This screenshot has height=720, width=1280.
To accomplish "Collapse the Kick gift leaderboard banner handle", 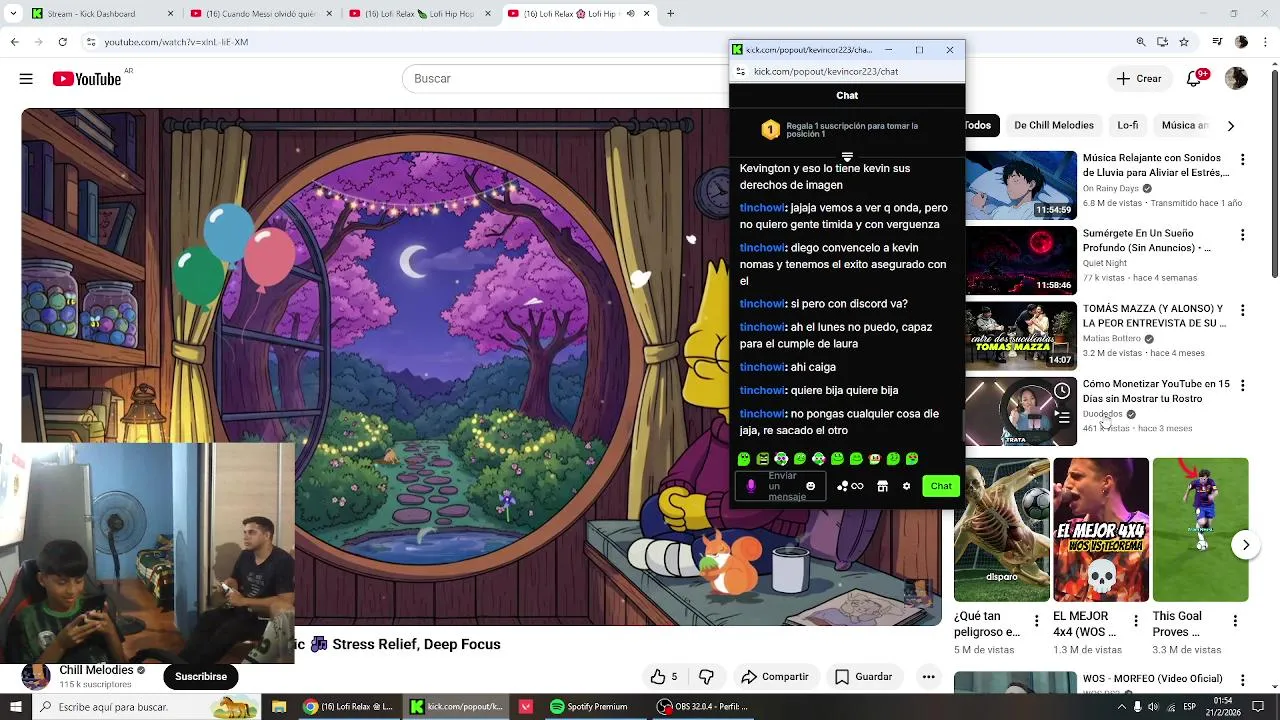I will coord(847,157).
